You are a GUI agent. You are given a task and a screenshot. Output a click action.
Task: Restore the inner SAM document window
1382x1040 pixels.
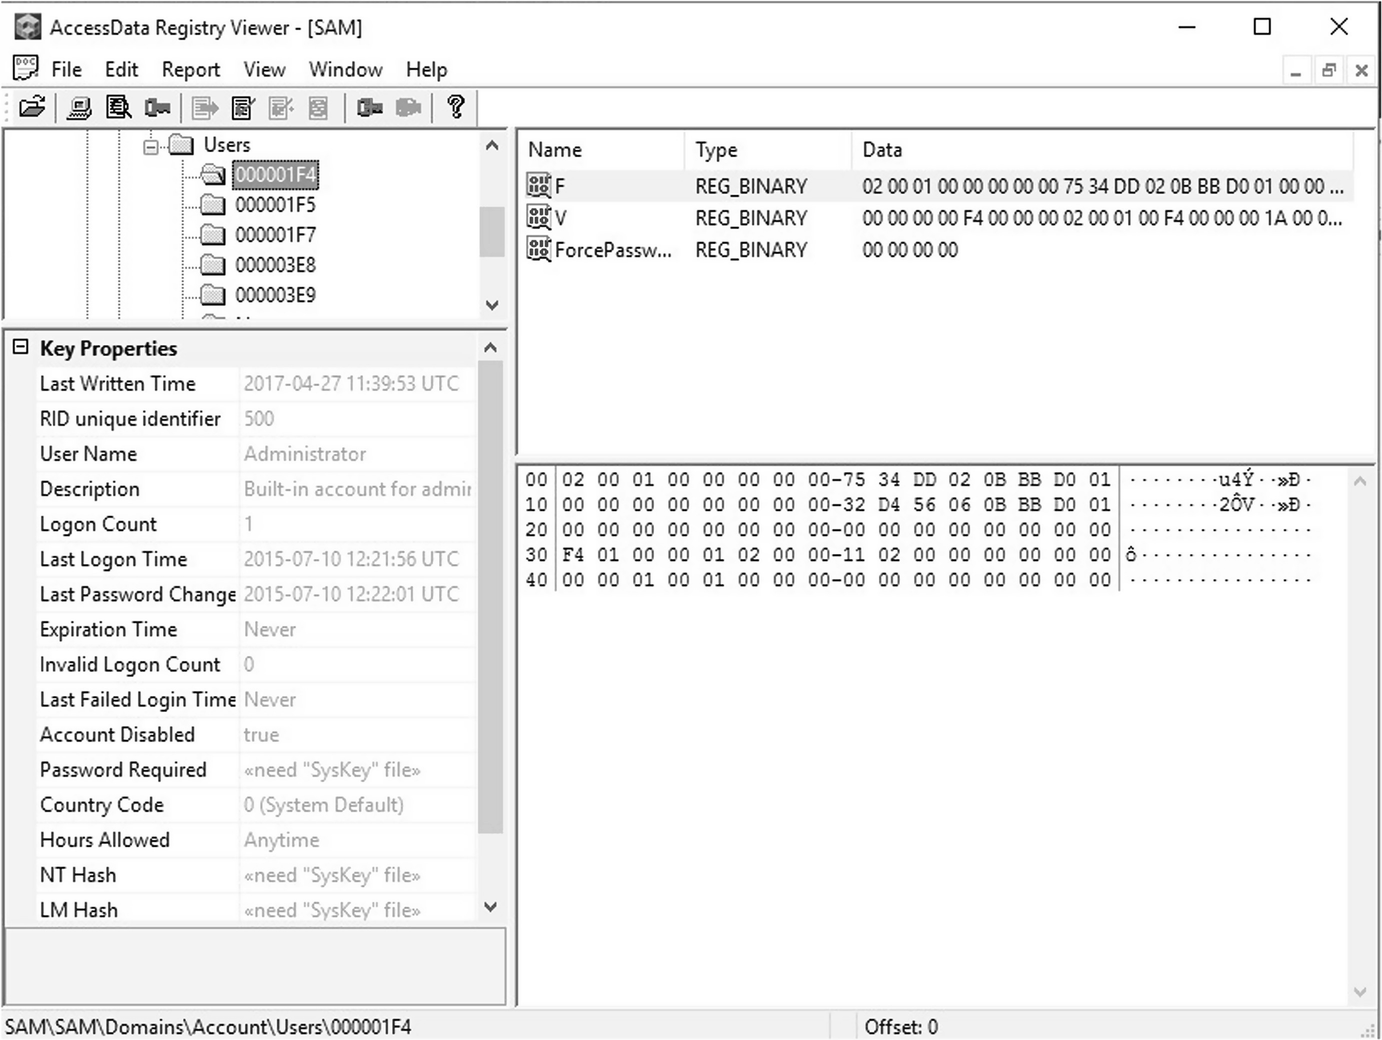1329,70
